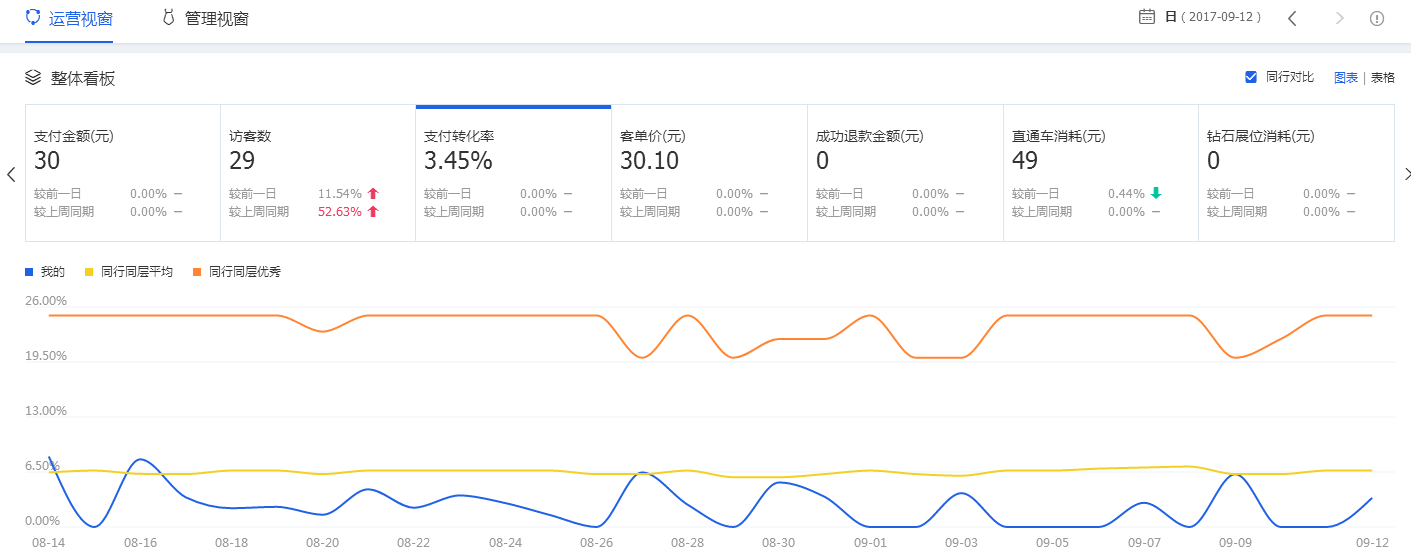1411x560 pixels.
Task: Click the calendar icon beside the date
Action: [1147, 17]
